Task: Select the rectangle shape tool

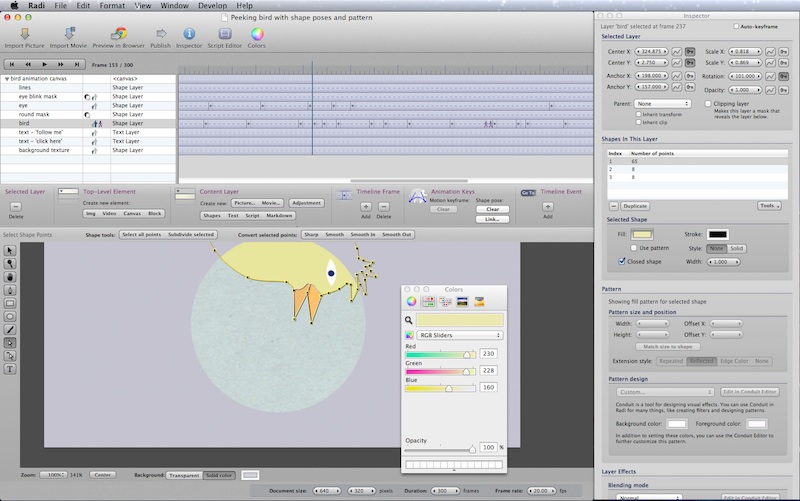Action: point(10,302)
